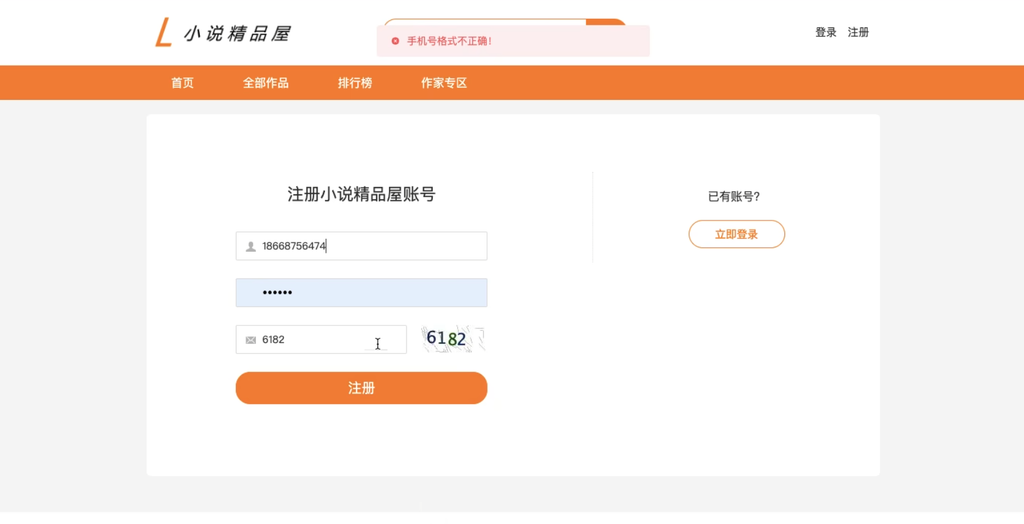Click the orange L logo icon

[163, 32]
